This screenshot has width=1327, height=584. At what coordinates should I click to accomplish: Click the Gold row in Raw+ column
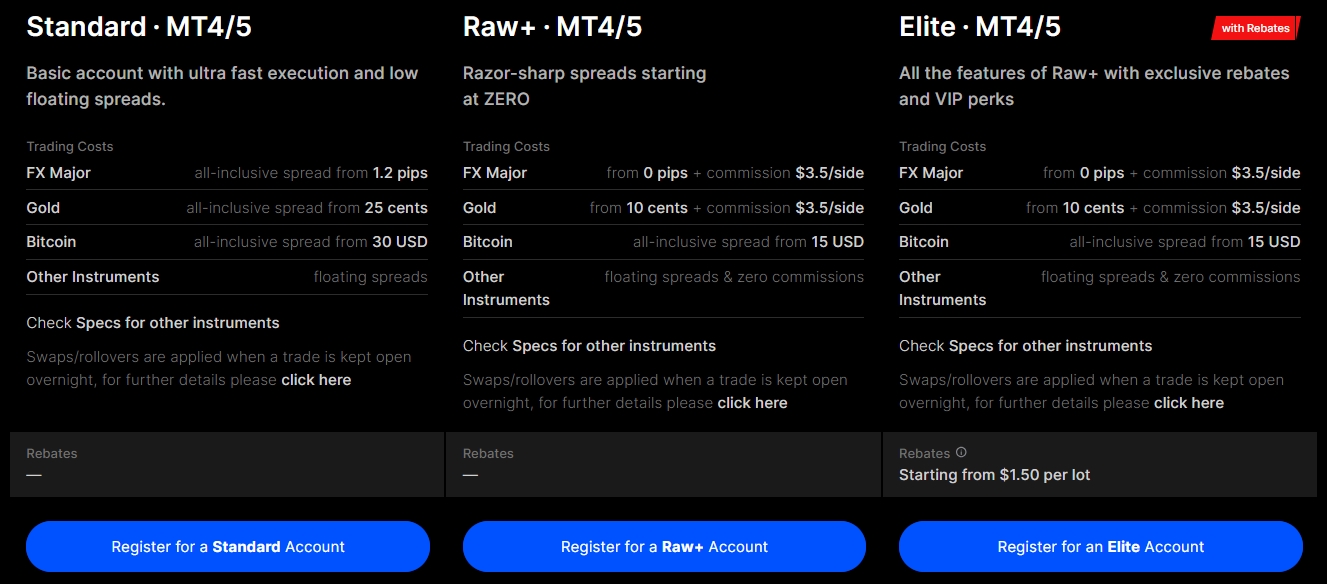(663, 207)
